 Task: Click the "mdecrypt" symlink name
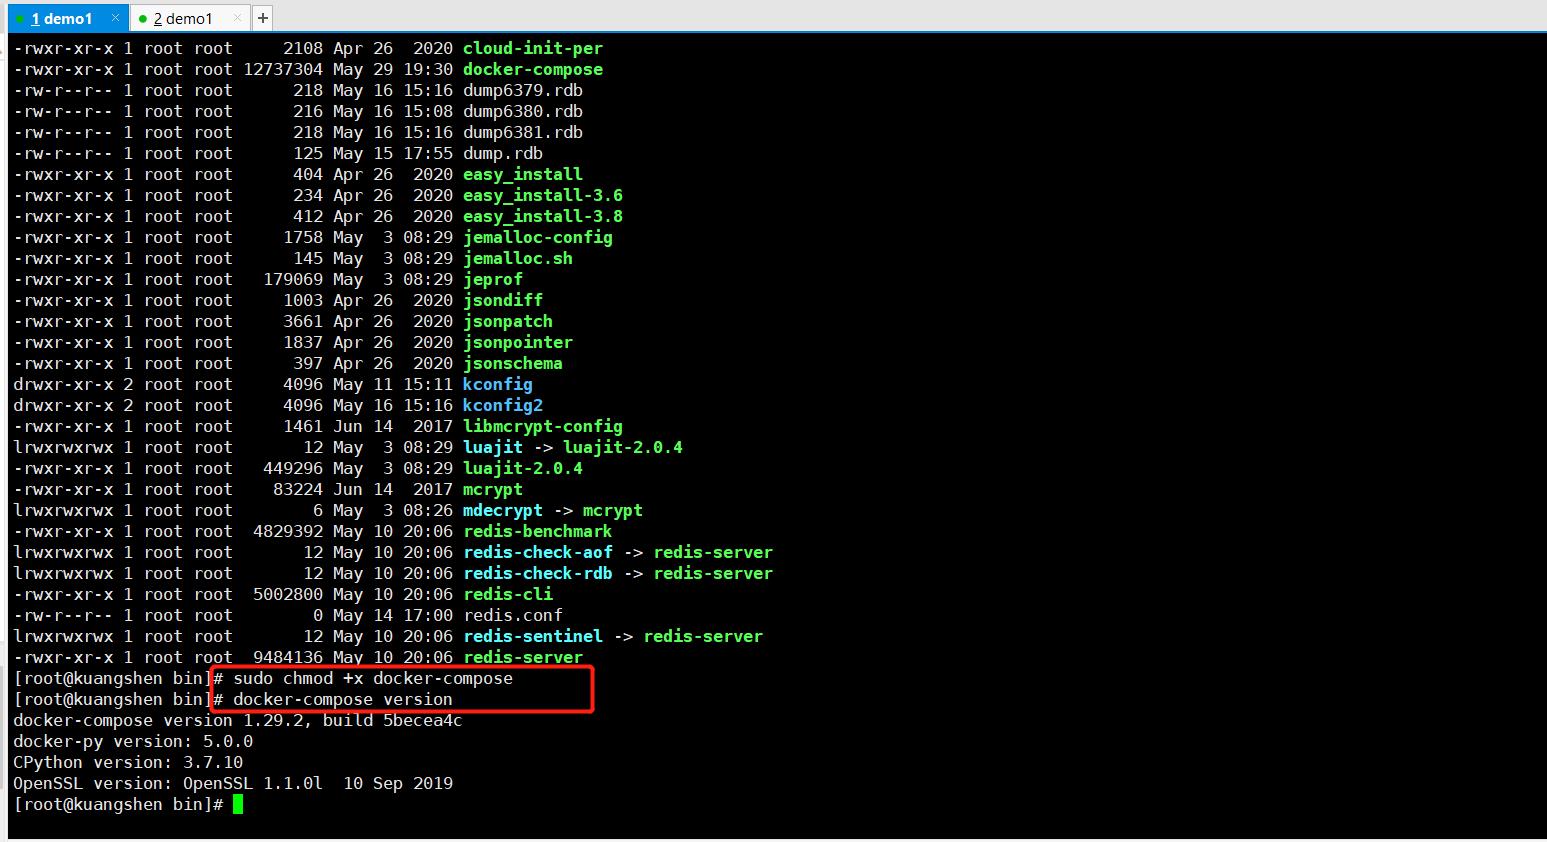tap(503, 510)
